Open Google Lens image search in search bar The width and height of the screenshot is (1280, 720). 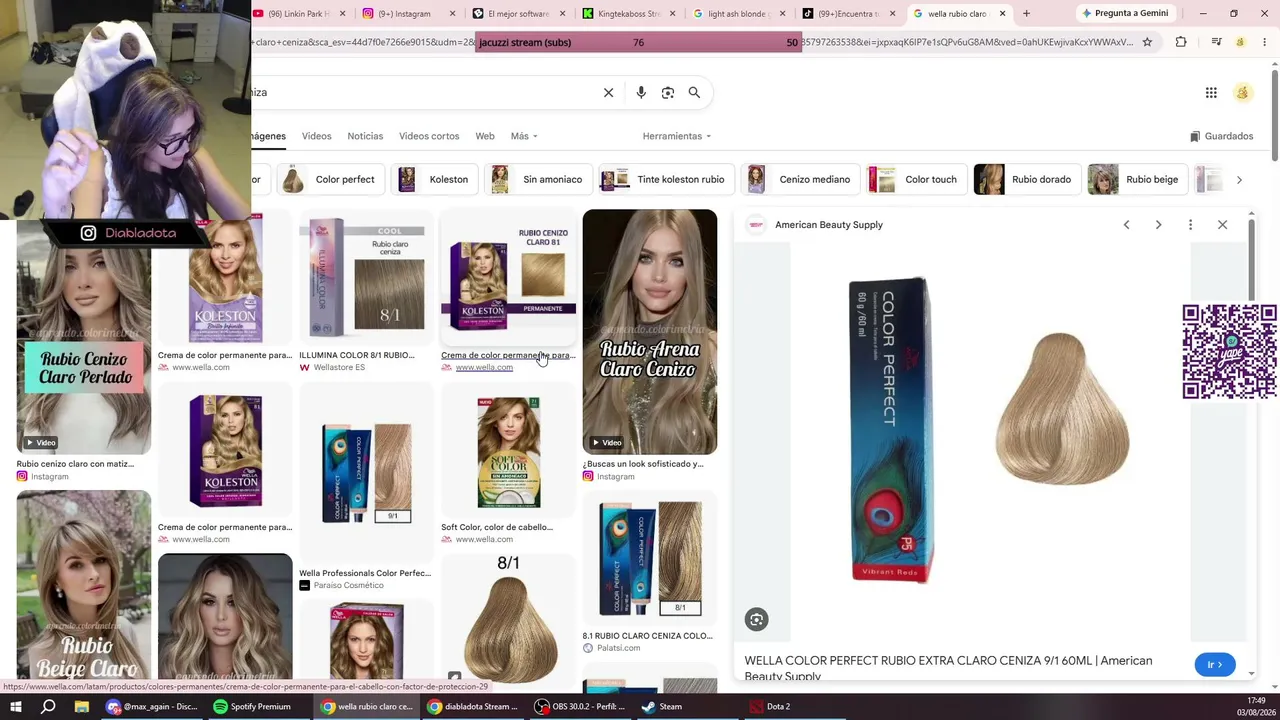pos(668,92)
